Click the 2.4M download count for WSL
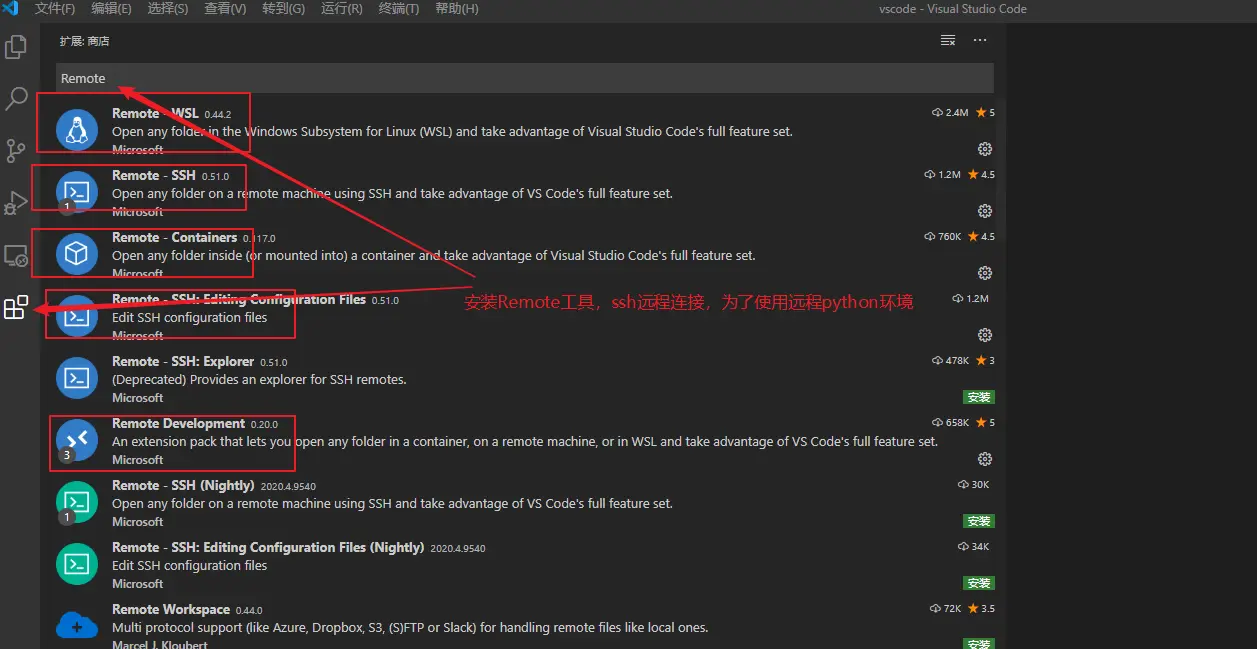The width and height of the screenshot is (1257, 649). point(950,113)
